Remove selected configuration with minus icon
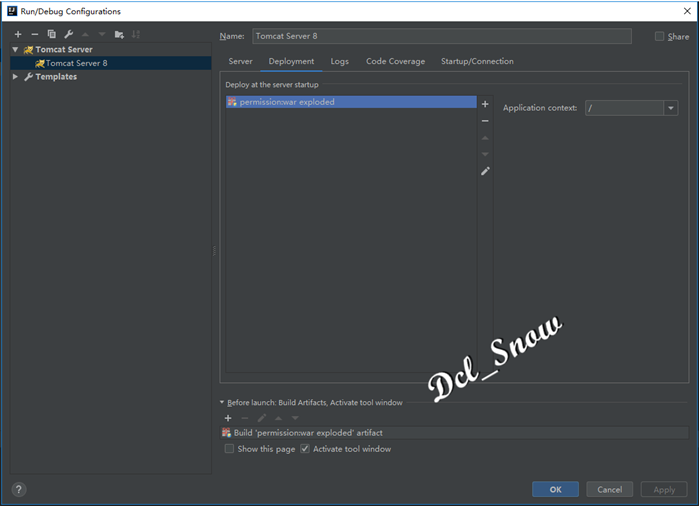 tap(35, 34)
